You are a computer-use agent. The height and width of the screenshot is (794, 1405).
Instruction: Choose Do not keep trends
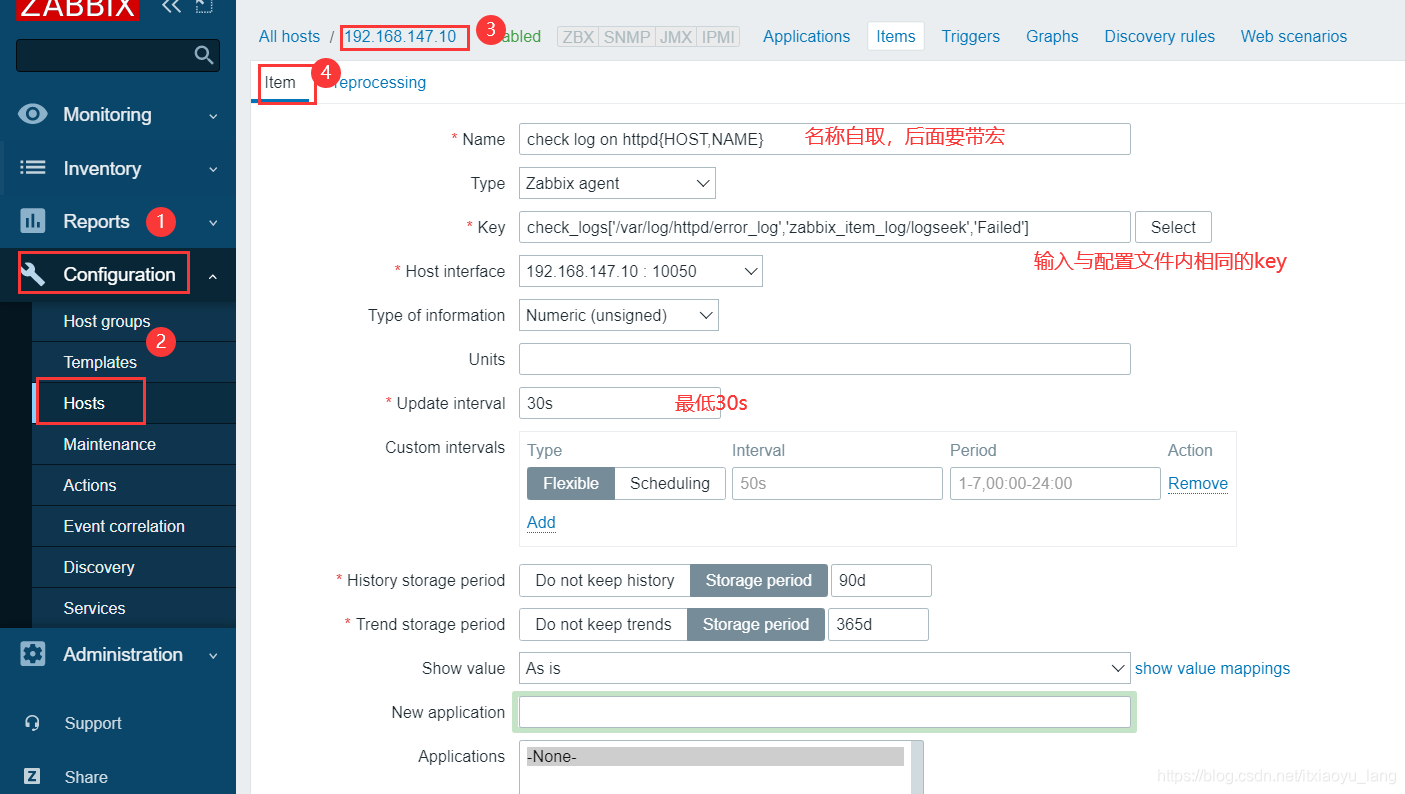[603, 624]
